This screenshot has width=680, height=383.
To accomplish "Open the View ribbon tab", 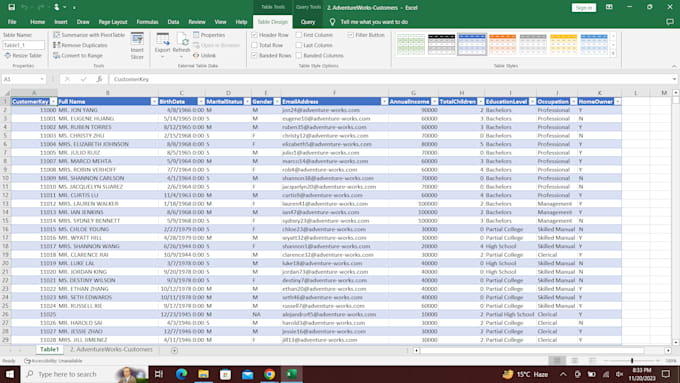I will (220, 22).
